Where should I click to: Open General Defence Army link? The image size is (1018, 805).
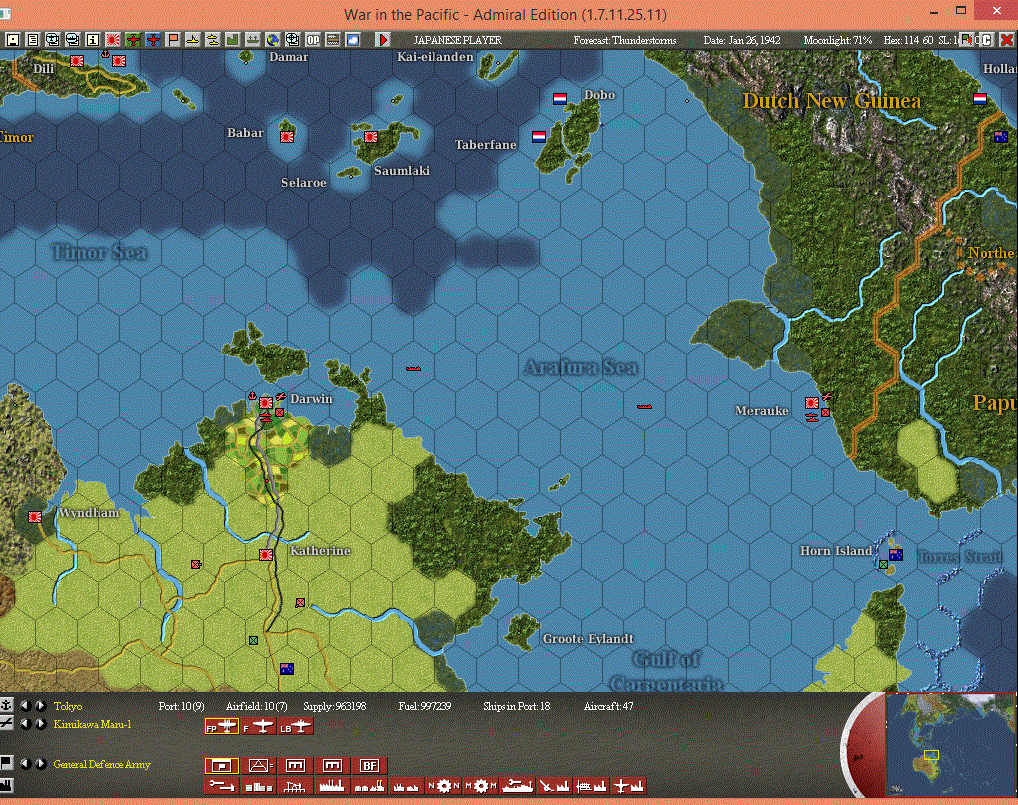(102, 765)
